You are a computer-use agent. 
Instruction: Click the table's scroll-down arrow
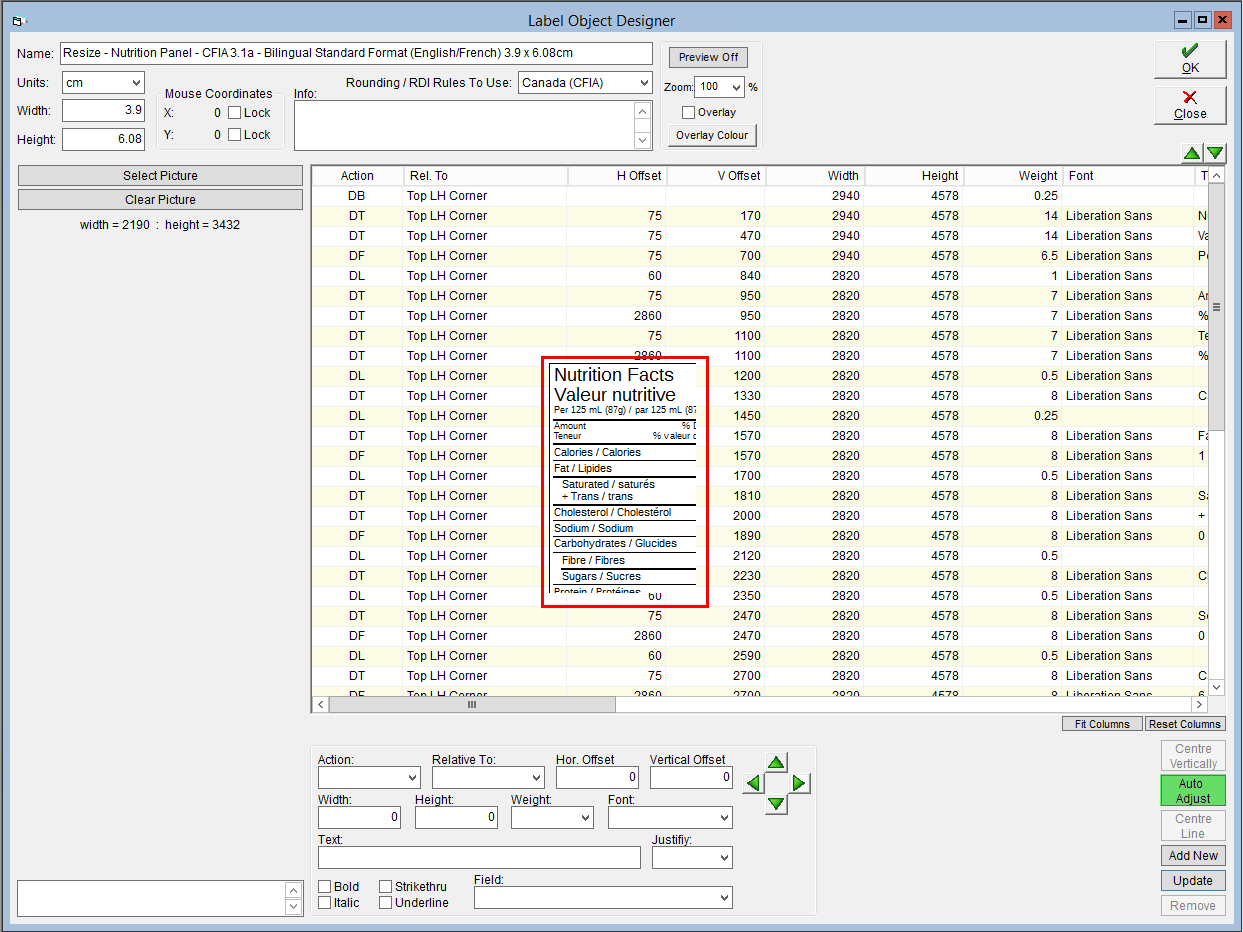tap(1217, 688)
